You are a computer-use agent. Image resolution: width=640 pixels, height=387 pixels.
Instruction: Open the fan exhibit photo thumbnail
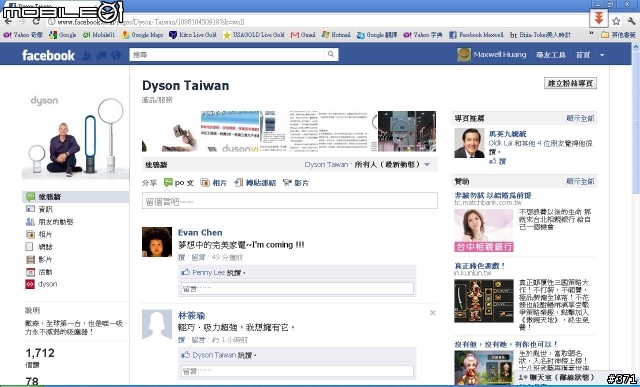pos(407,131)
